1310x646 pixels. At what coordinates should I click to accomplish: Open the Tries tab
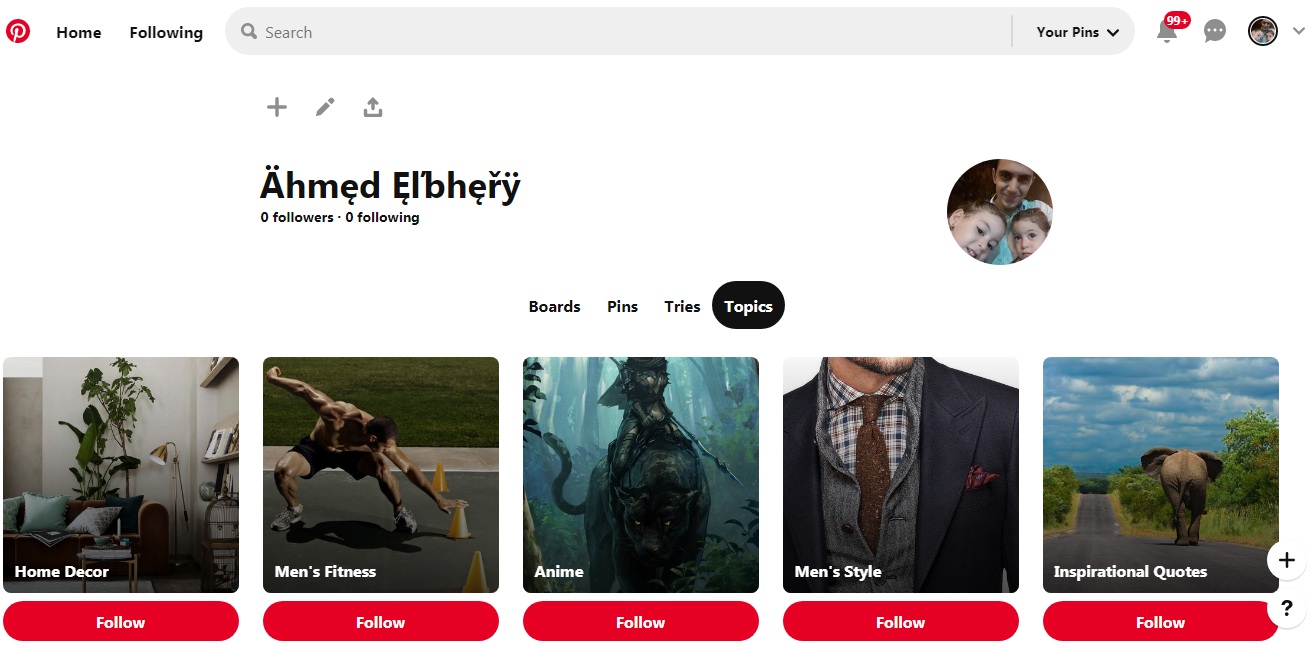coord(682,306)
